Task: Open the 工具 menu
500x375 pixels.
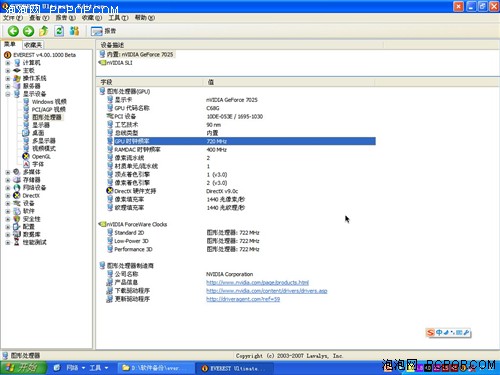Action: pos(118,18)
